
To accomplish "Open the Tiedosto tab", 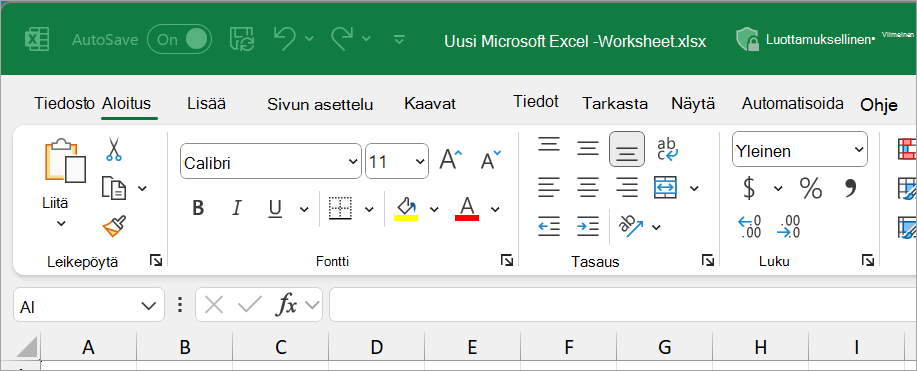I will click(64, 104).
